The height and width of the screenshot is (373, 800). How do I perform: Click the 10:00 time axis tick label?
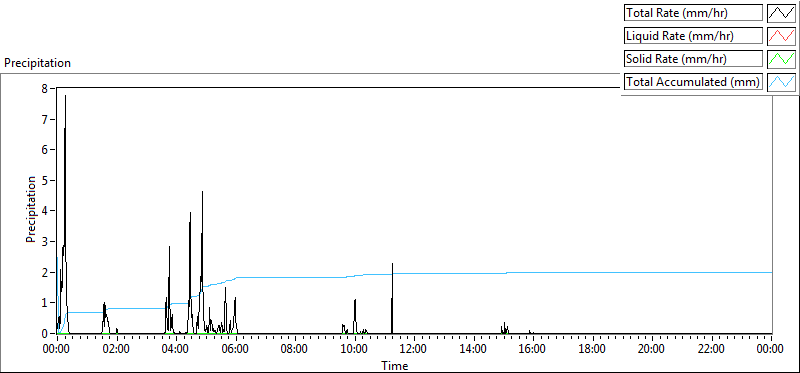pos(355,350)
